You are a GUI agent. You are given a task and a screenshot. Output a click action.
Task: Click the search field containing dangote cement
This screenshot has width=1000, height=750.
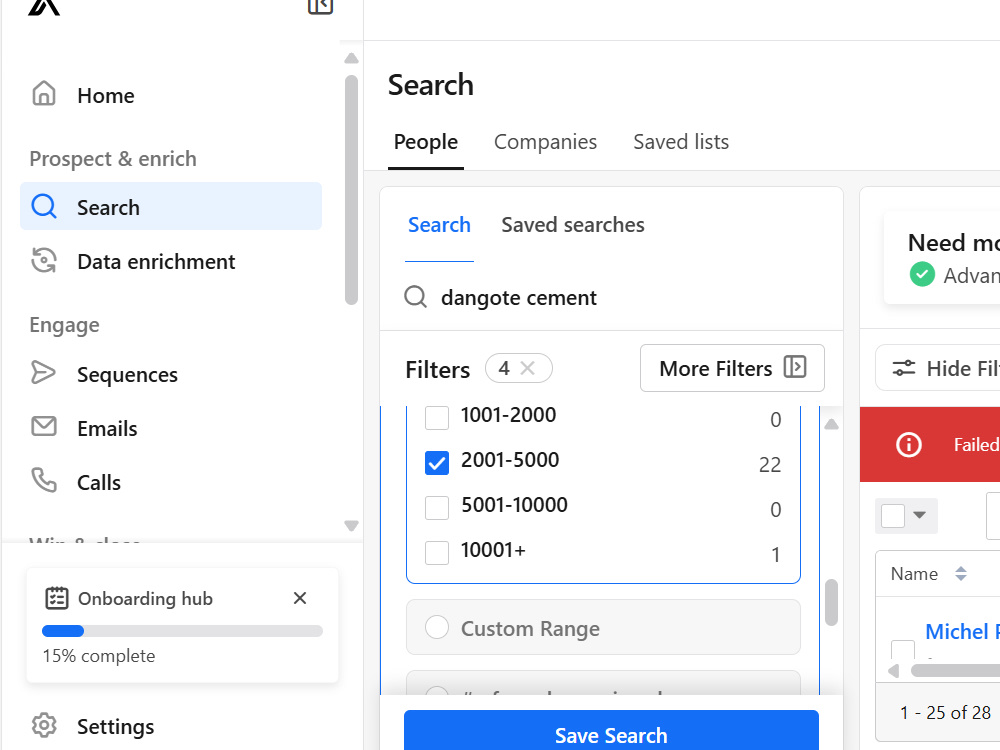click(x=611, y=297)
